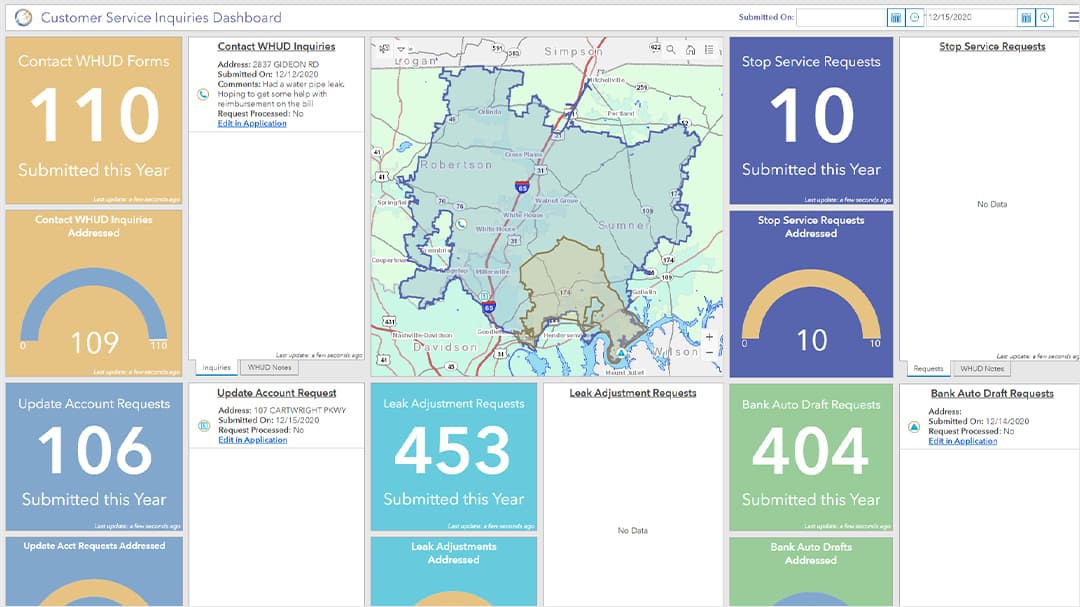Screen dimensions: 1080x607
Task: Open Edit in Application link for Gideon Rd
Action: click(x=252, y=123)
